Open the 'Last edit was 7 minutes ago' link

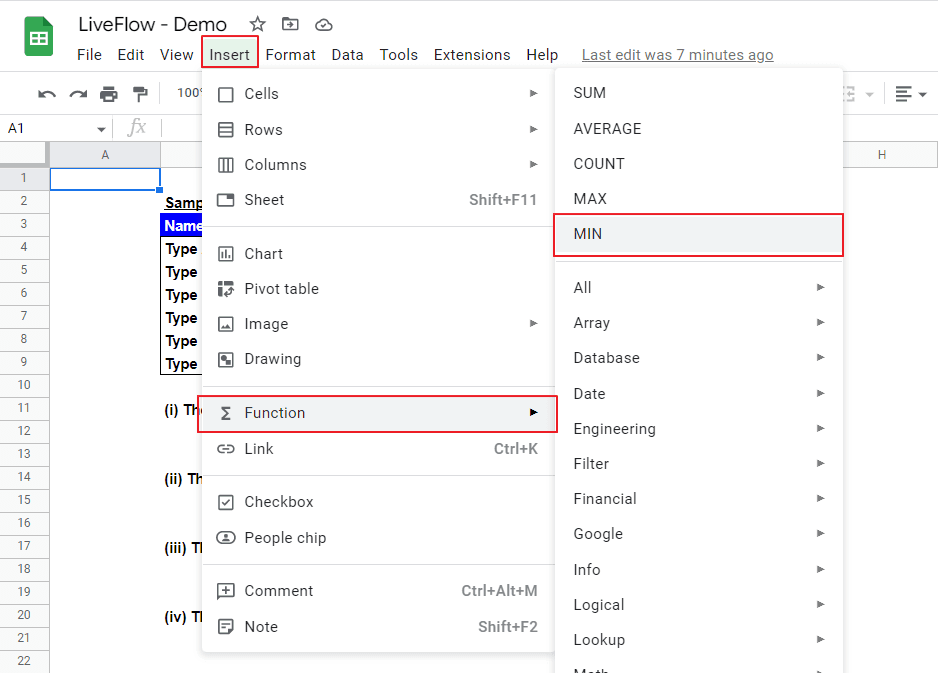pyautogui.click(x=677, y=55)
